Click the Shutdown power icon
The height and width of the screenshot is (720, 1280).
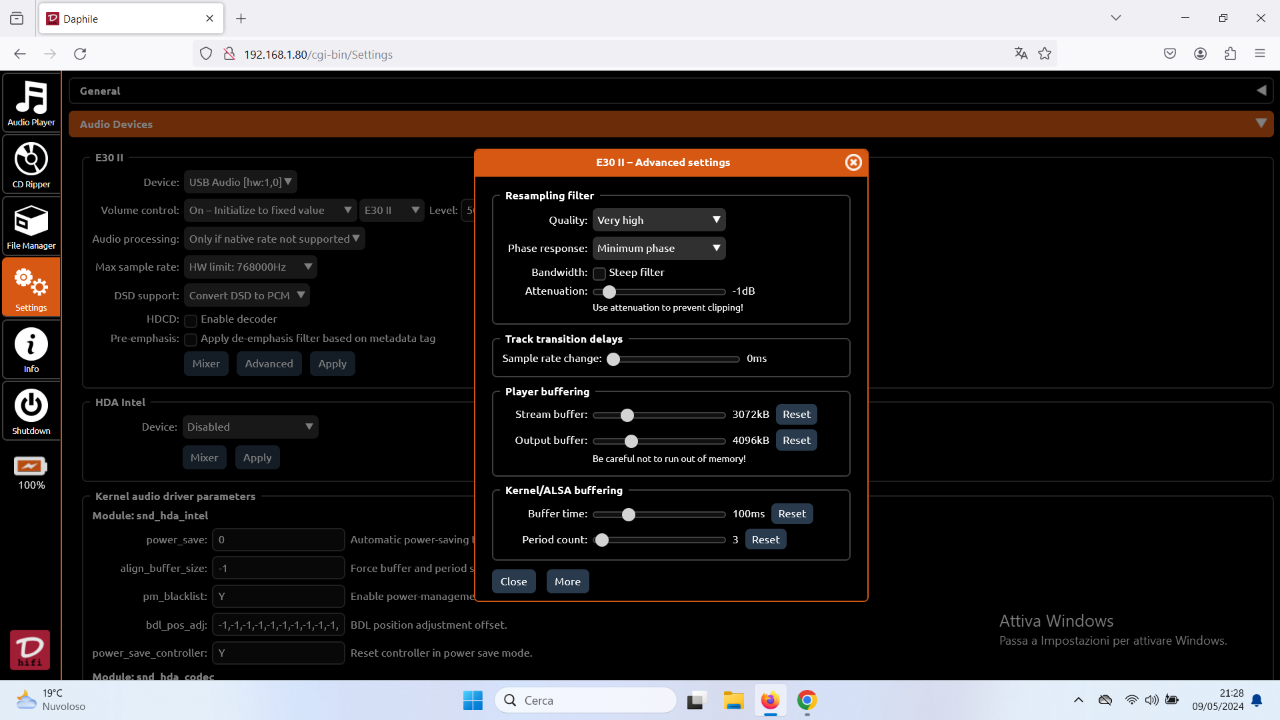(x=31, y=411)
